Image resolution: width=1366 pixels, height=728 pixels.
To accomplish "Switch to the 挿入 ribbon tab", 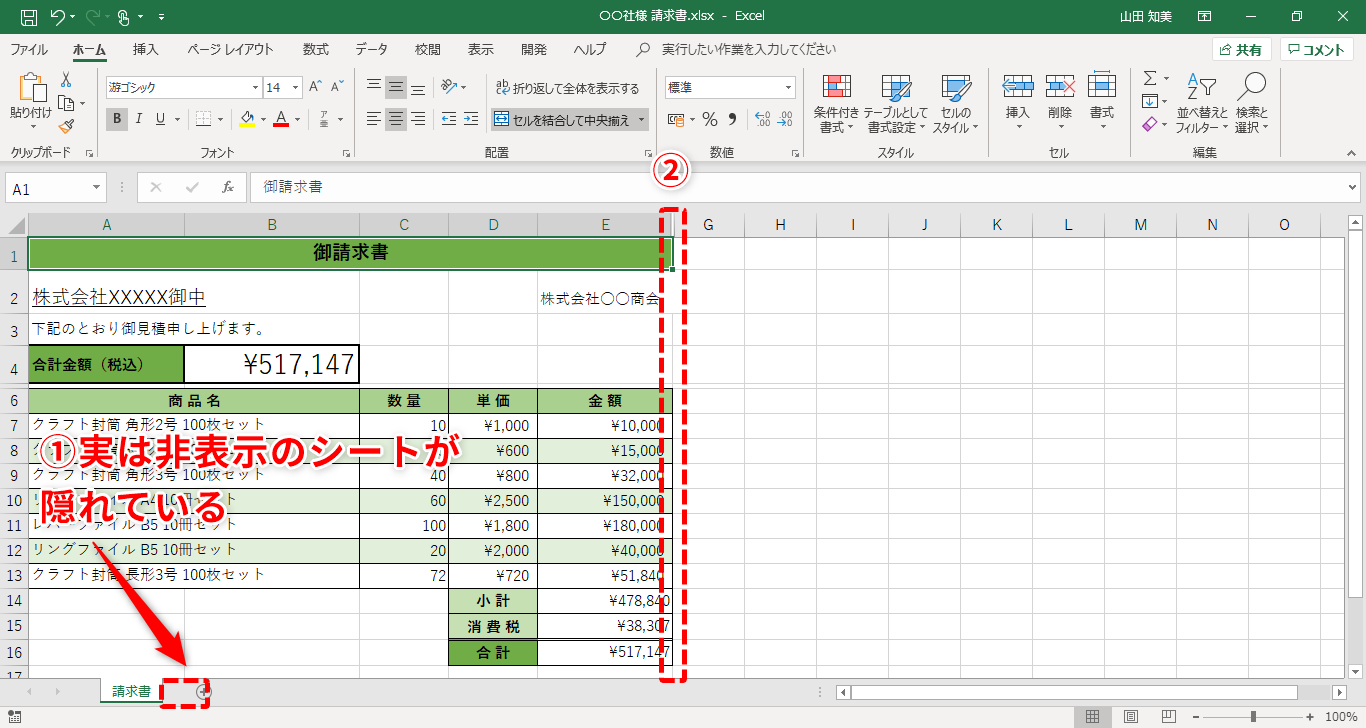I will [146, 49].
